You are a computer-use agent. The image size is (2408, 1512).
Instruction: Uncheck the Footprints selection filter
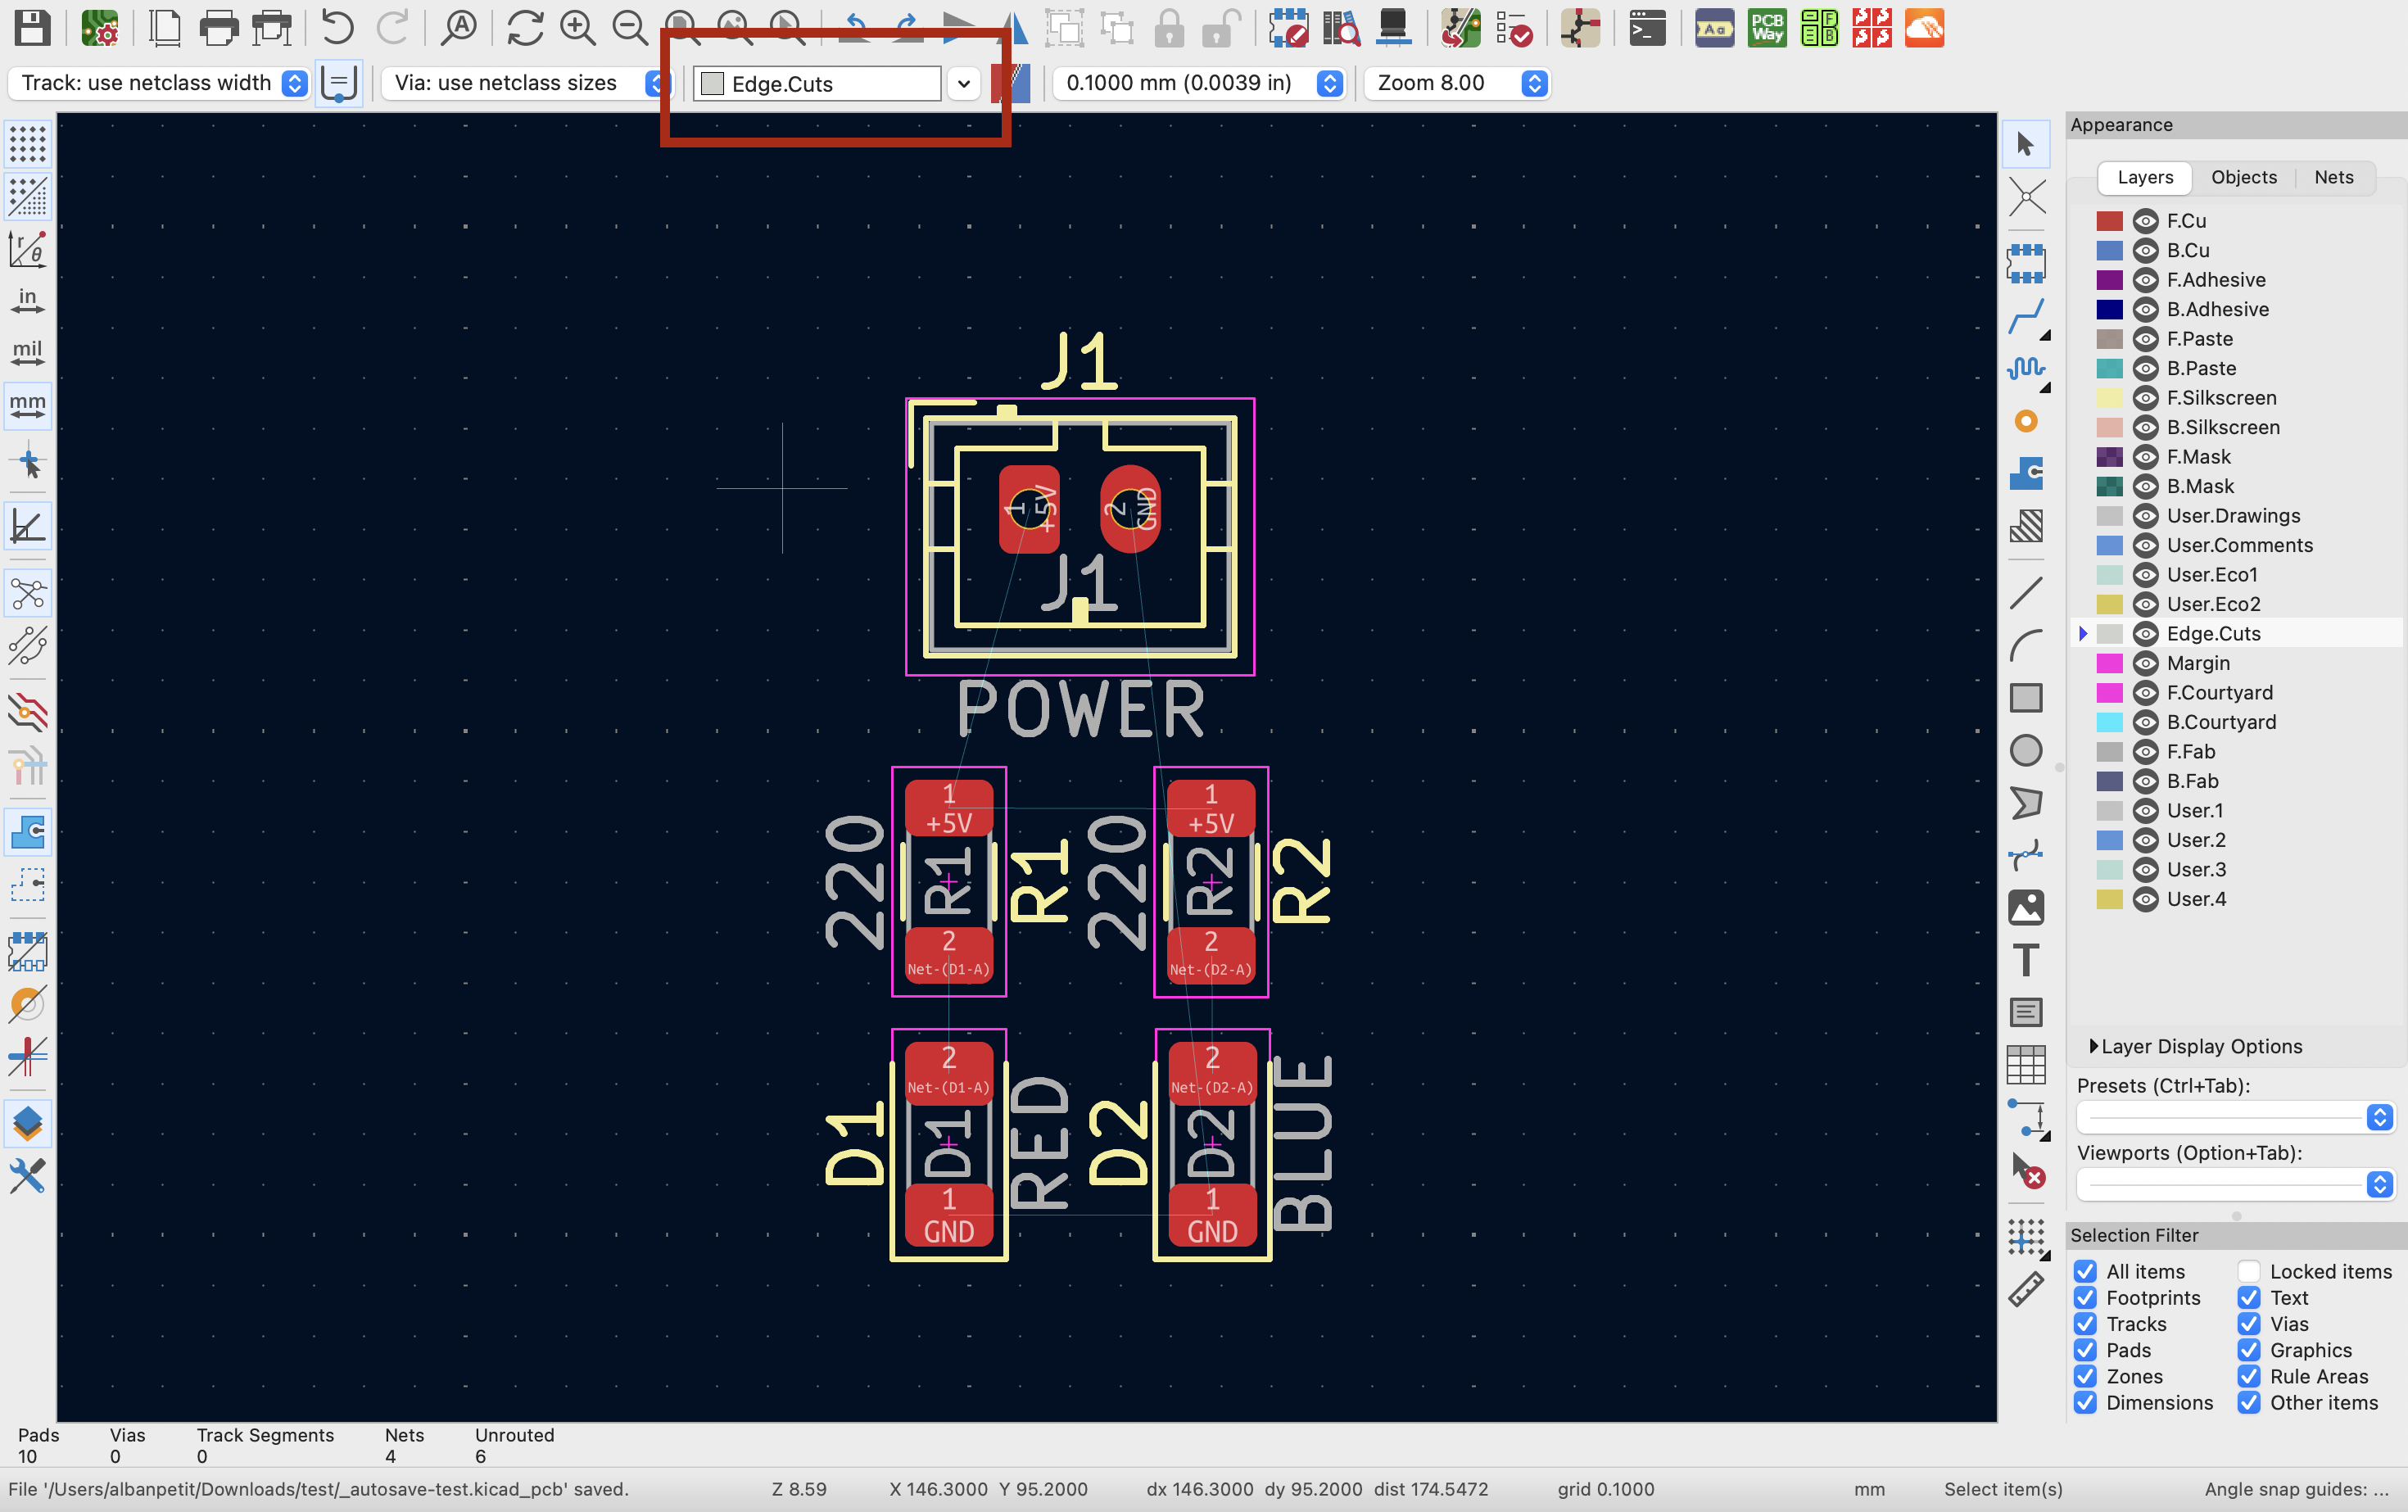(x=2085, y=1298)
